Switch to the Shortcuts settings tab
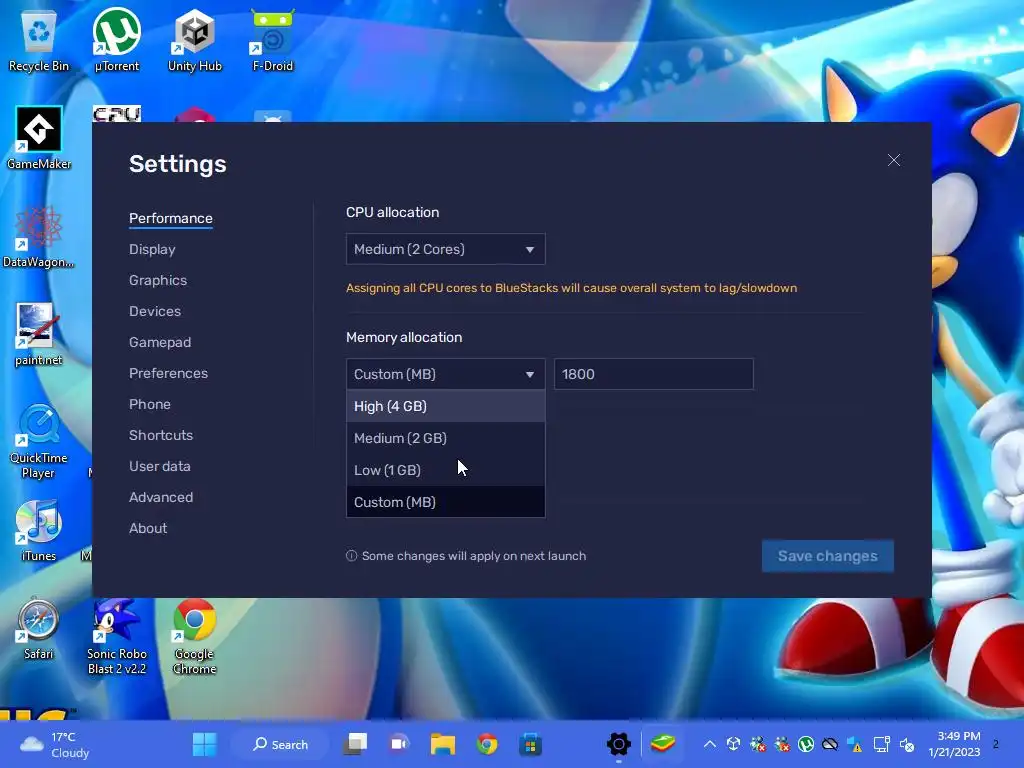 (161, 435)
